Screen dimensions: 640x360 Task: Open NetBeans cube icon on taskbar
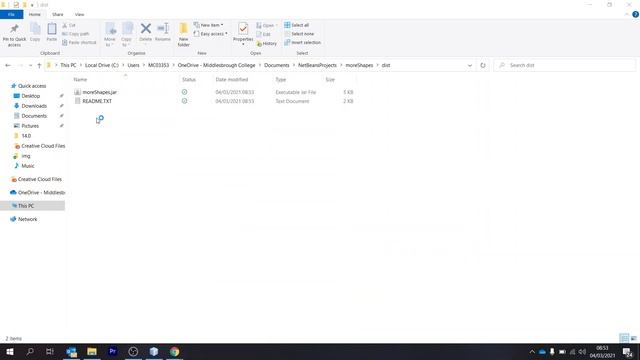coord(154,351)
